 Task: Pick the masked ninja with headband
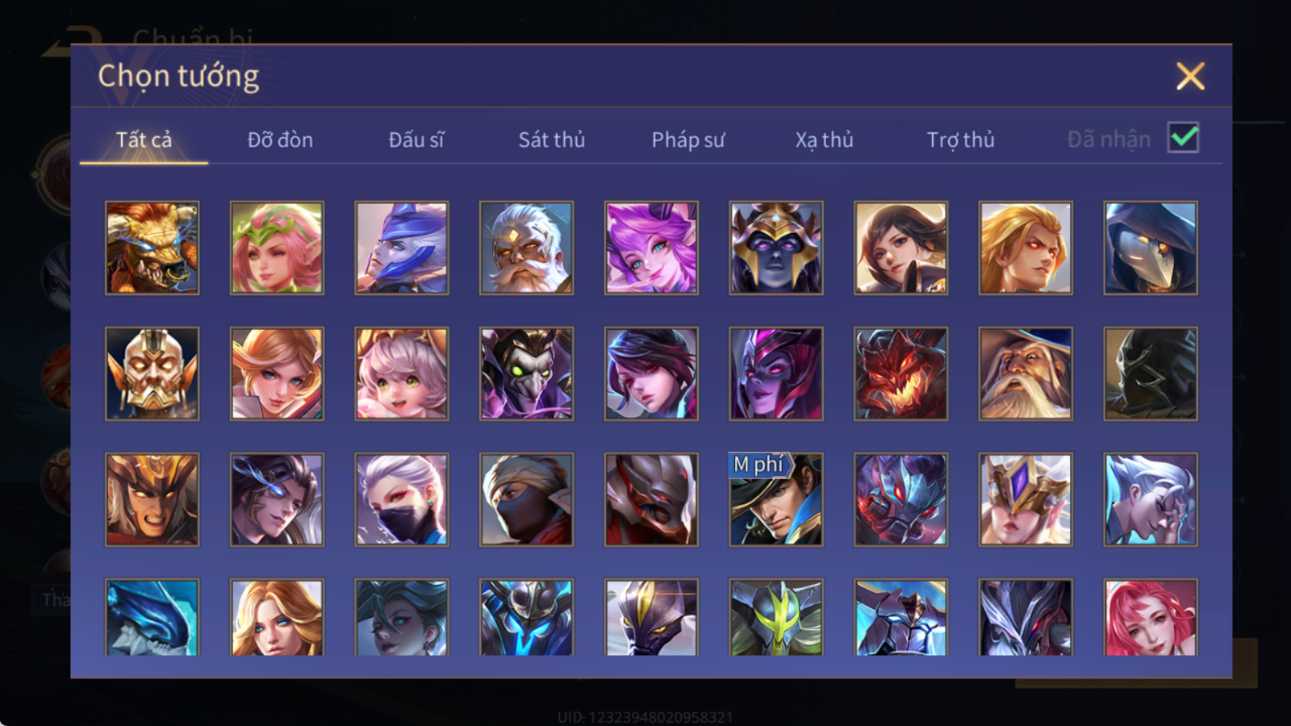click(526, 500)
